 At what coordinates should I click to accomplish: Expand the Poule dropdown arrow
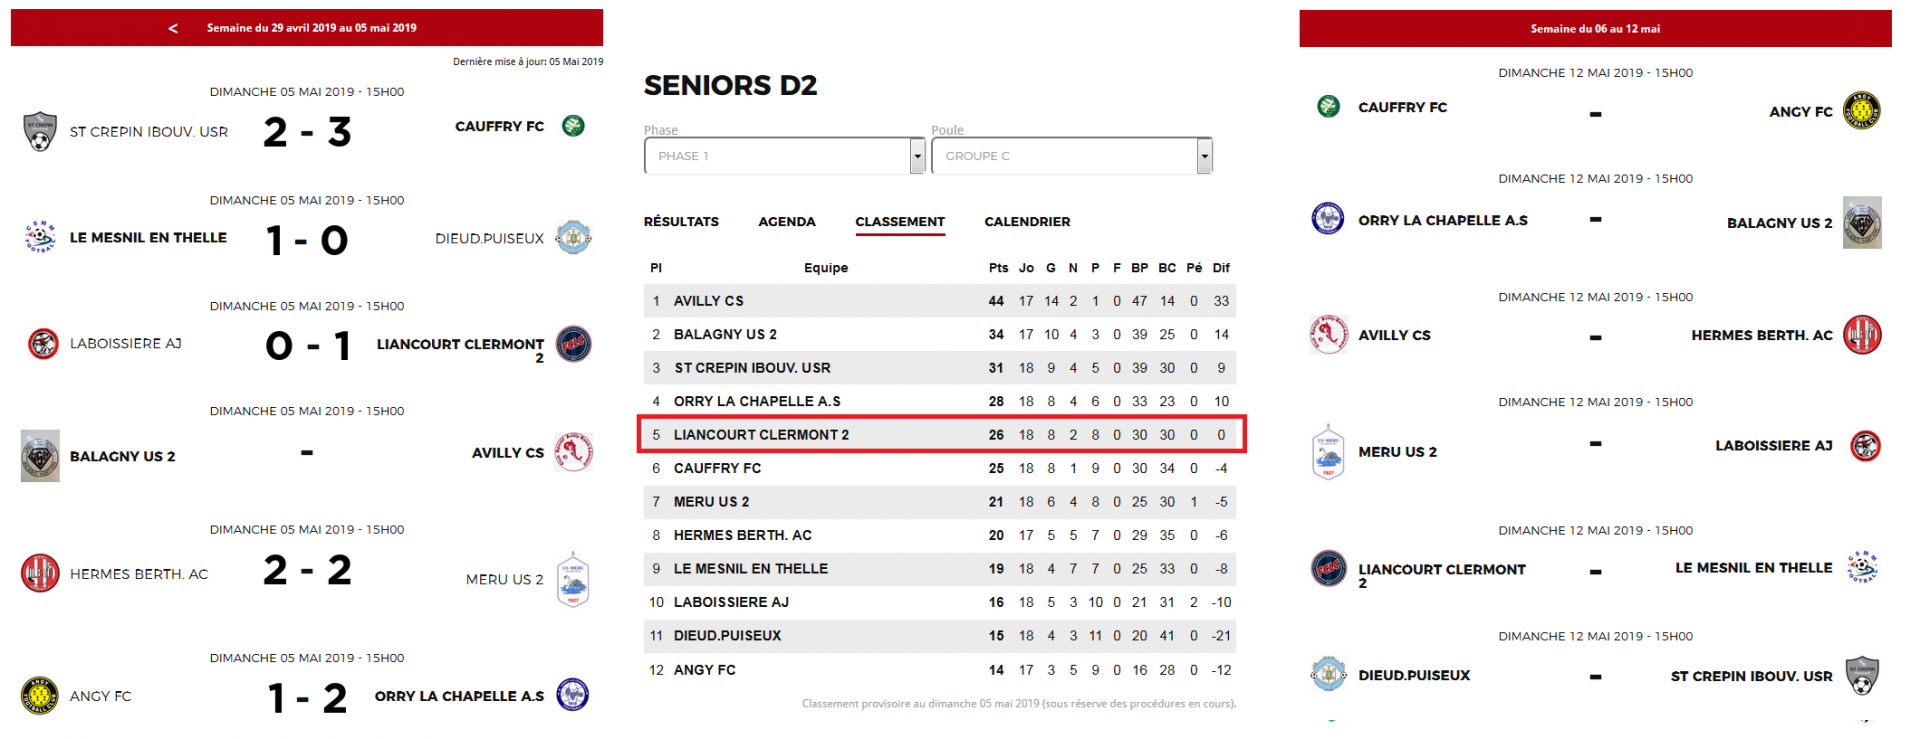tap(1205, 156)
